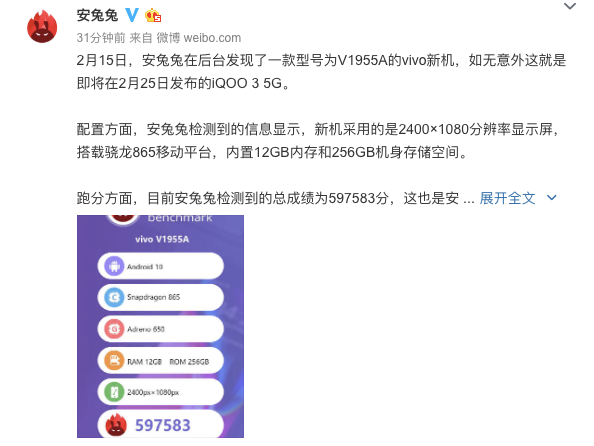The image size is (594, 446).
Task: Open the 安兔兔 username link
Action: (x=97, y=16)
